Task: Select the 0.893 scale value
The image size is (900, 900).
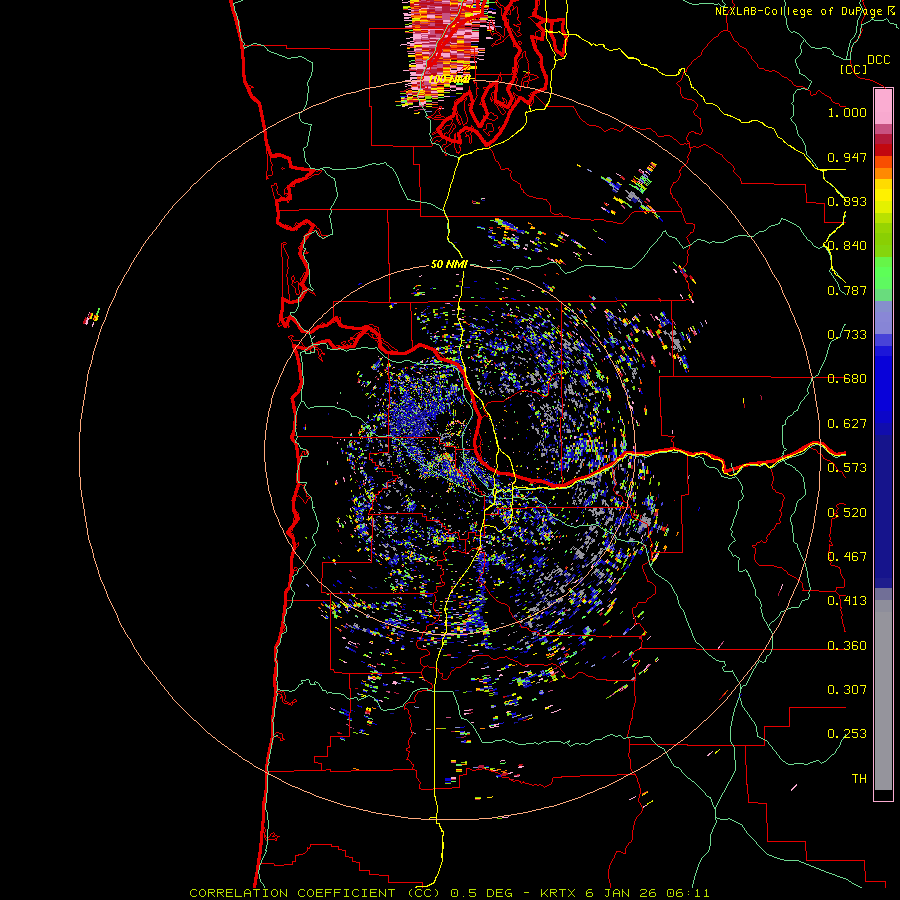Action: tap(847, 201)
